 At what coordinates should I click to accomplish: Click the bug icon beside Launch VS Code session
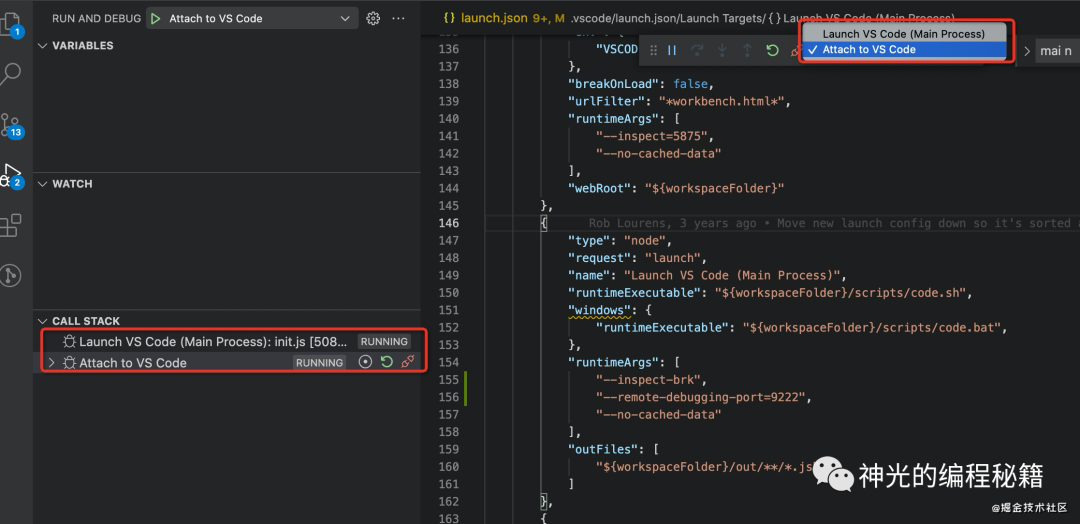click(x=69, y=342)
